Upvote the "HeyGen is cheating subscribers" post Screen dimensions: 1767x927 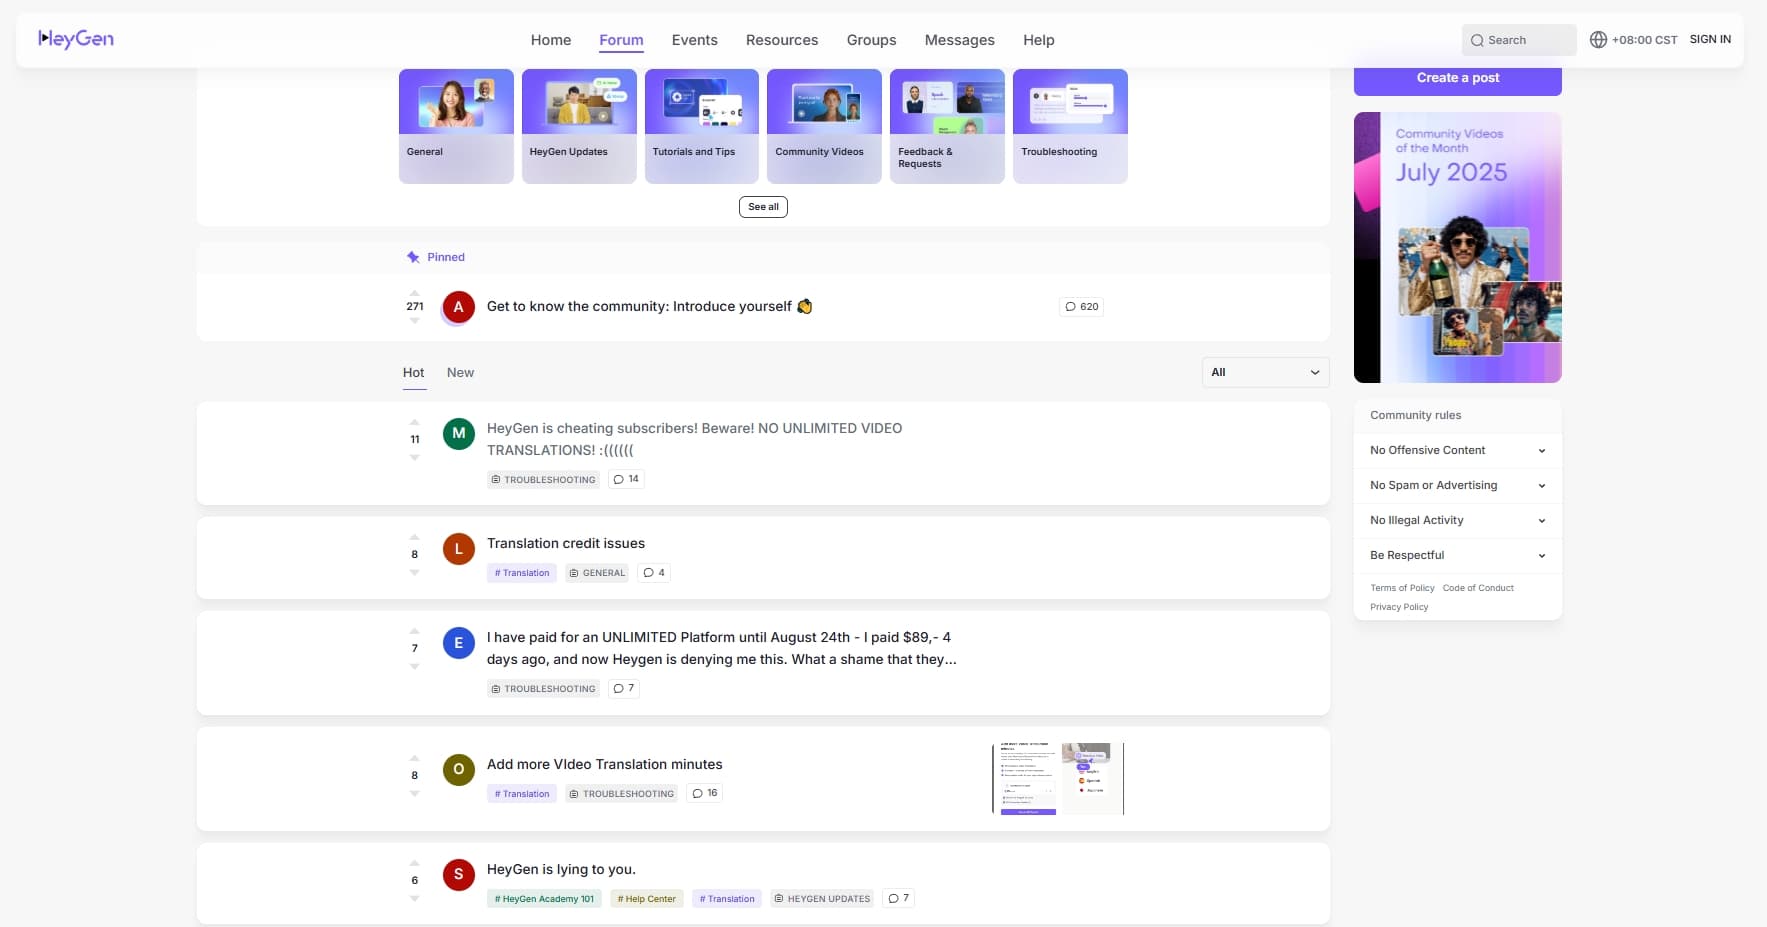(x=415, y=422)
